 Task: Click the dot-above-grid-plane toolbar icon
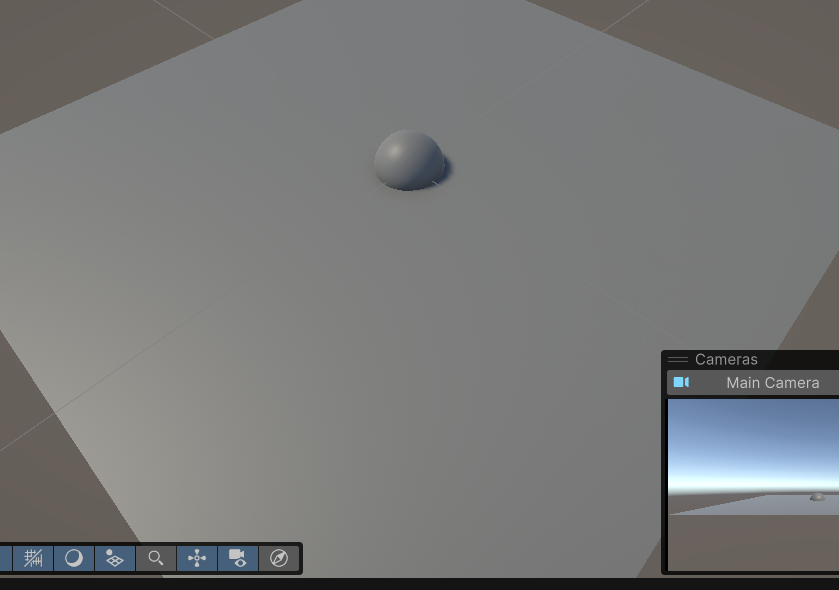114,558
